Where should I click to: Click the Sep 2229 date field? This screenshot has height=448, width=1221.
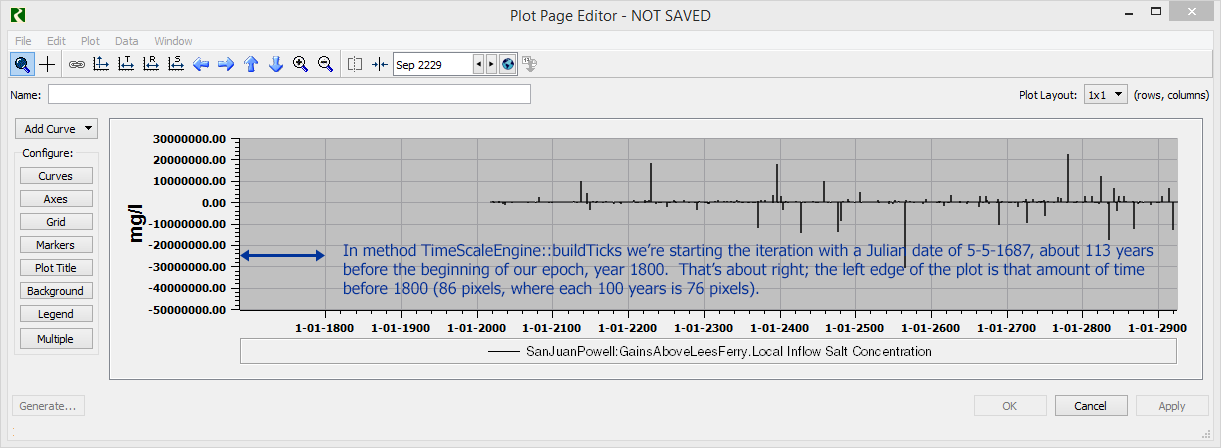click(433, 64)
